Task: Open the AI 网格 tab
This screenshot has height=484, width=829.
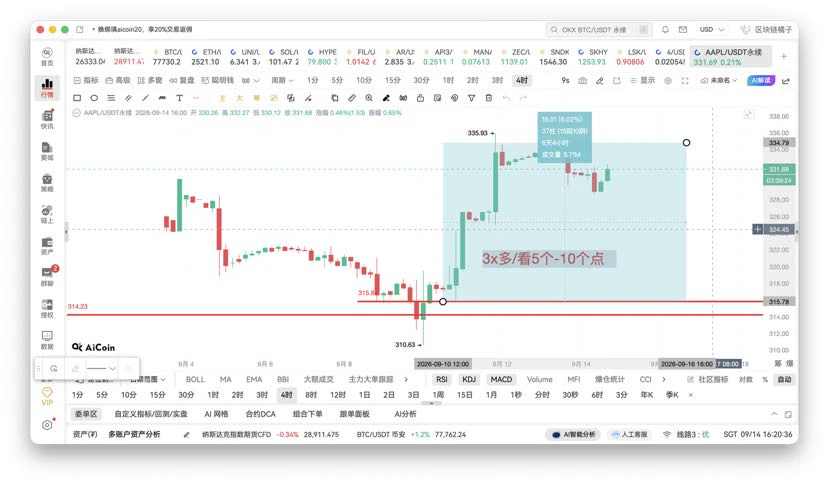Action: [216, 414]
